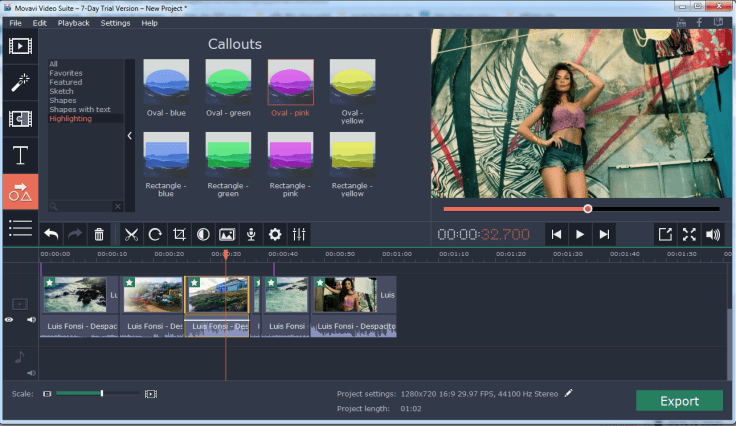Open the Help menu
Screen dimensions: 736x426
[149, 23]
